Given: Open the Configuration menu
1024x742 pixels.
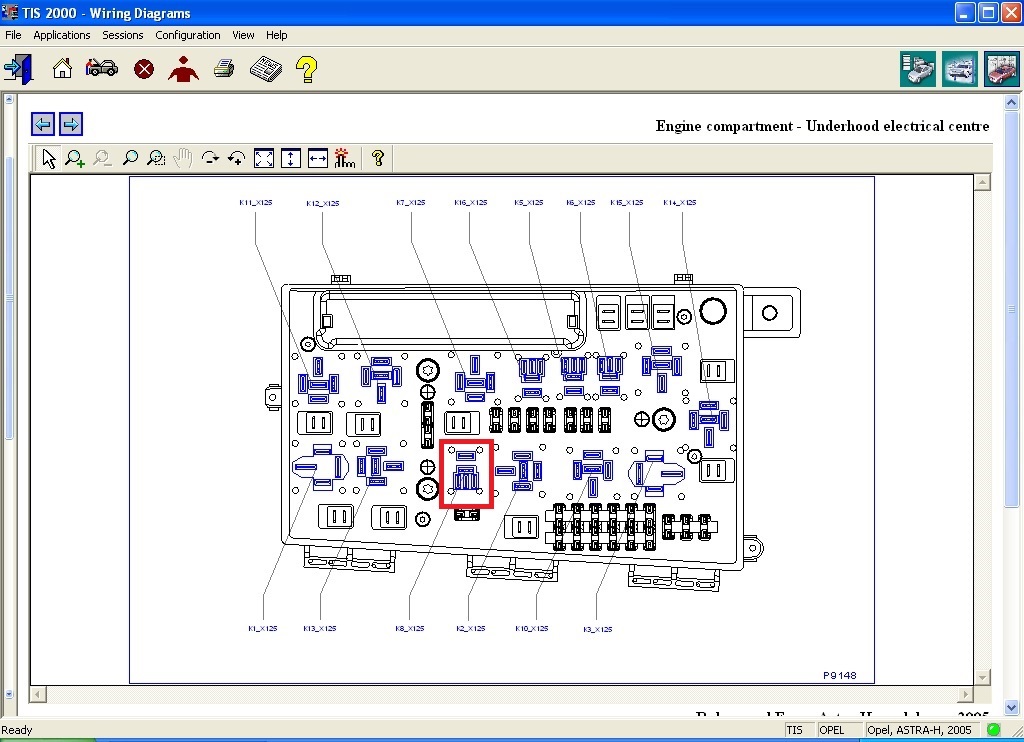Looking at the screenshot, I should (x=188, y=35).
